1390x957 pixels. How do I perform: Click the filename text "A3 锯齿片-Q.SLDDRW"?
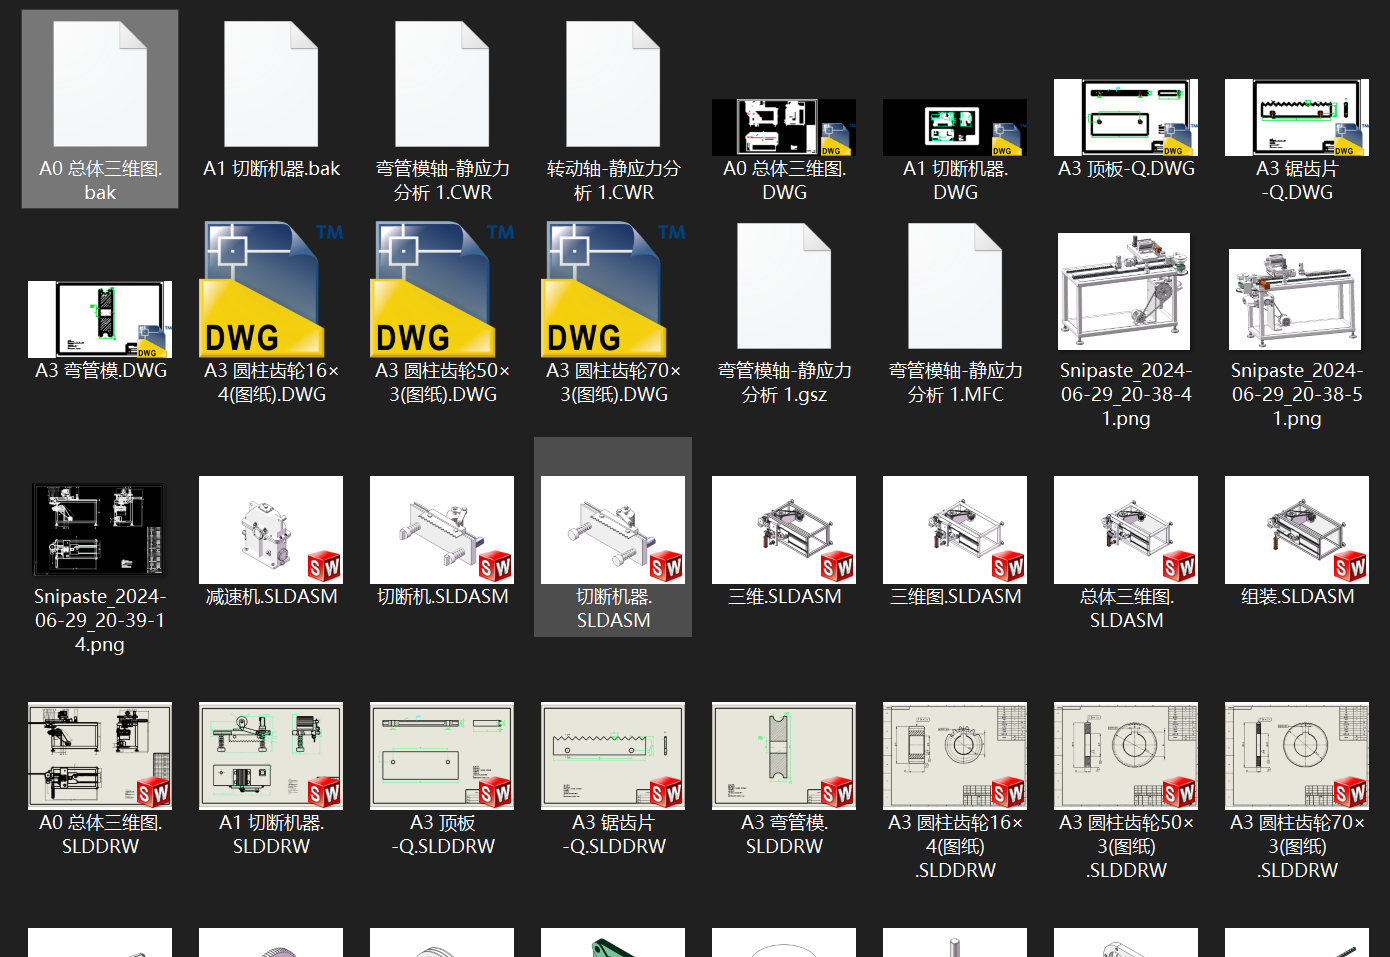613,835
